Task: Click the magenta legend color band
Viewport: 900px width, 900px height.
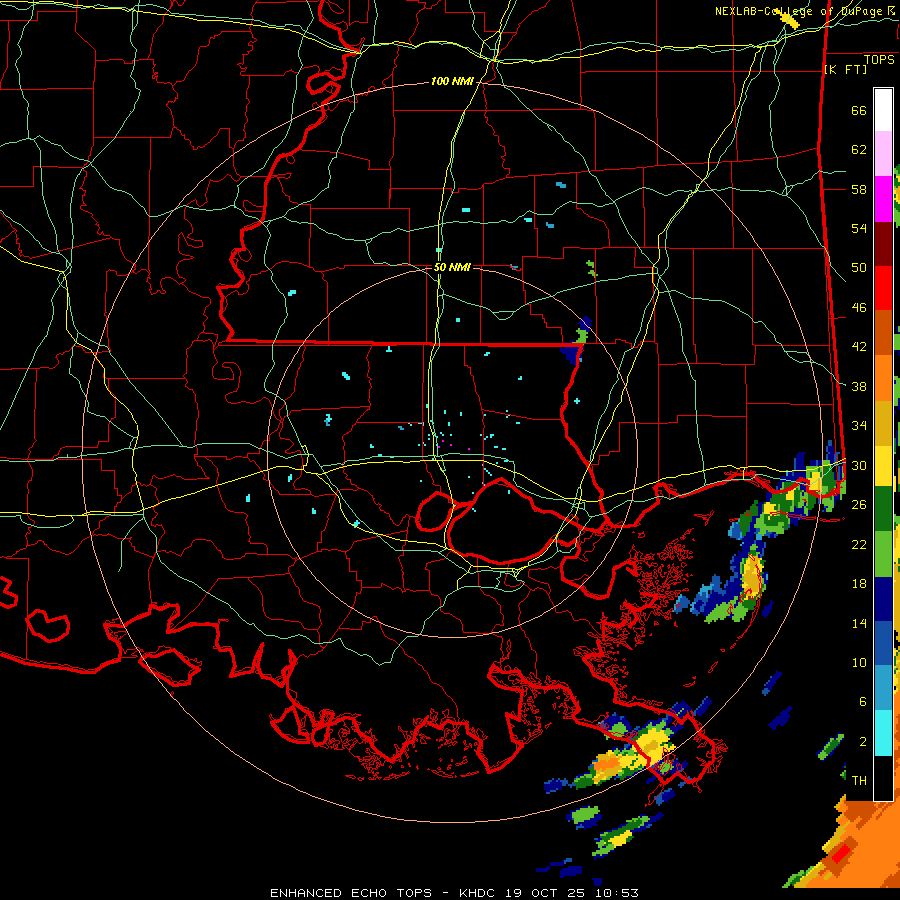Action: click(883, 199)
